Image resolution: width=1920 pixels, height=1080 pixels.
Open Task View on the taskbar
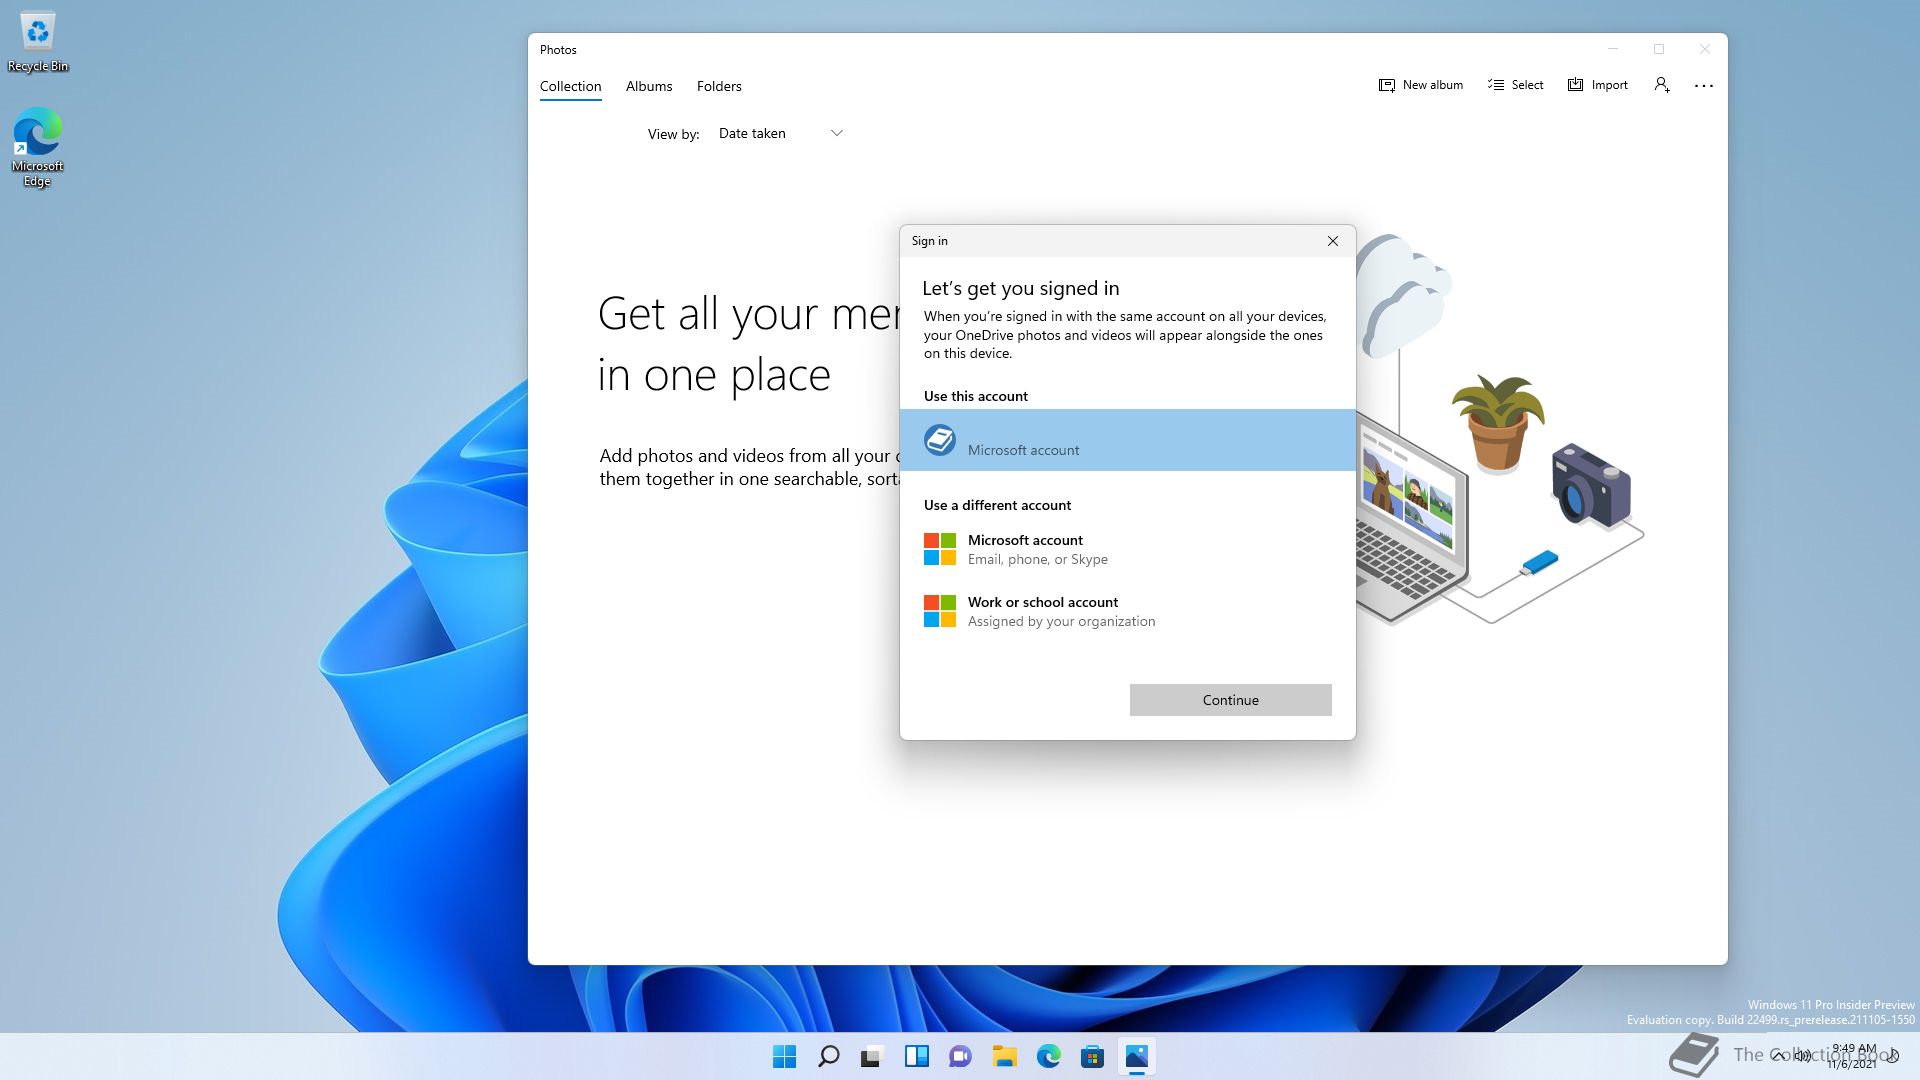(873, 1056)
